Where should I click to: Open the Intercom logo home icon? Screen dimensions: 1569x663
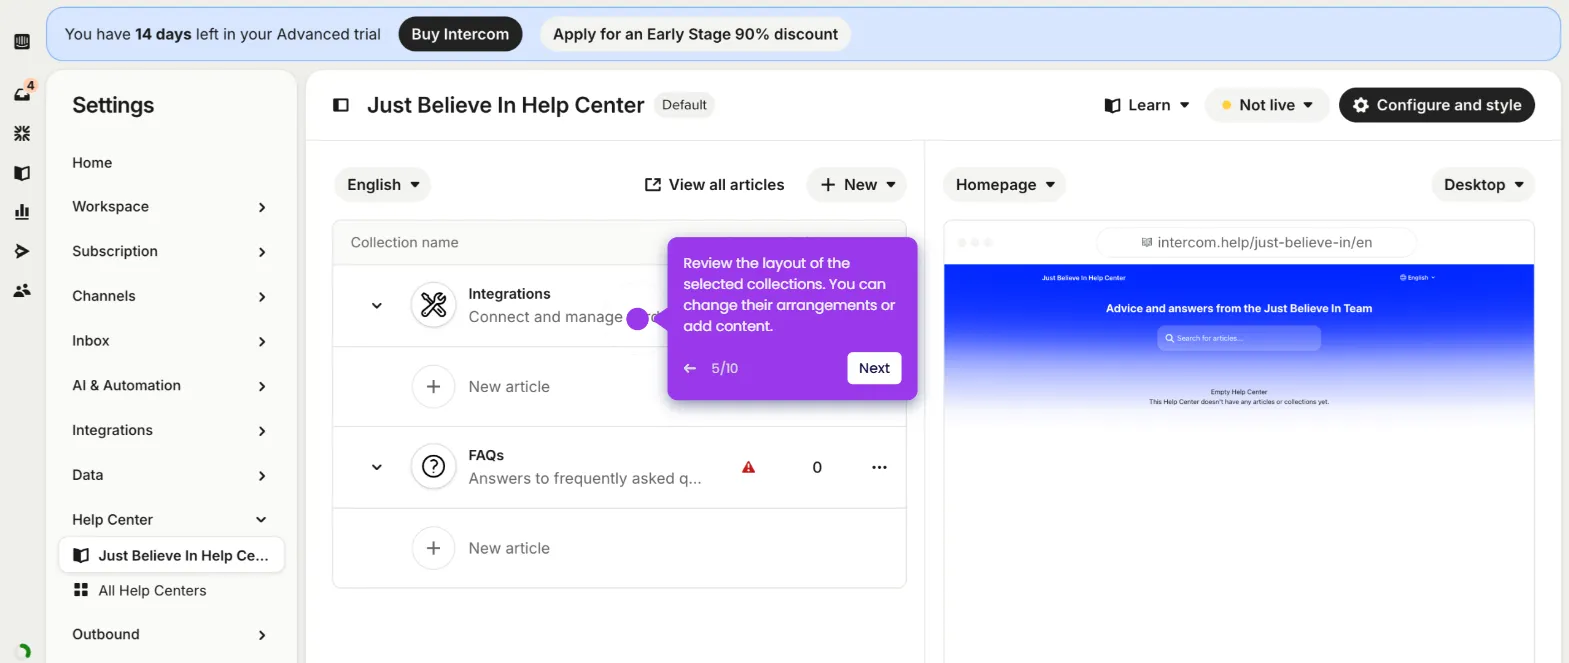tap(22, 42)
